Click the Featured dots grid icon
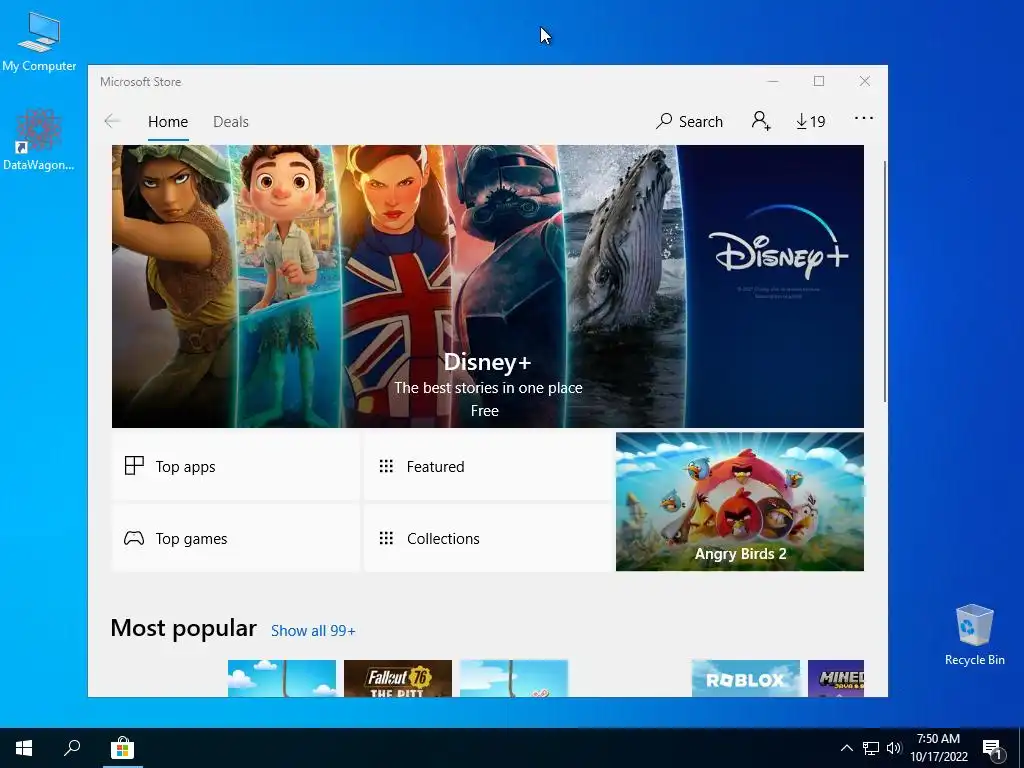The height and width of the screenshot is (768, 1024). [x=386, y=466]
